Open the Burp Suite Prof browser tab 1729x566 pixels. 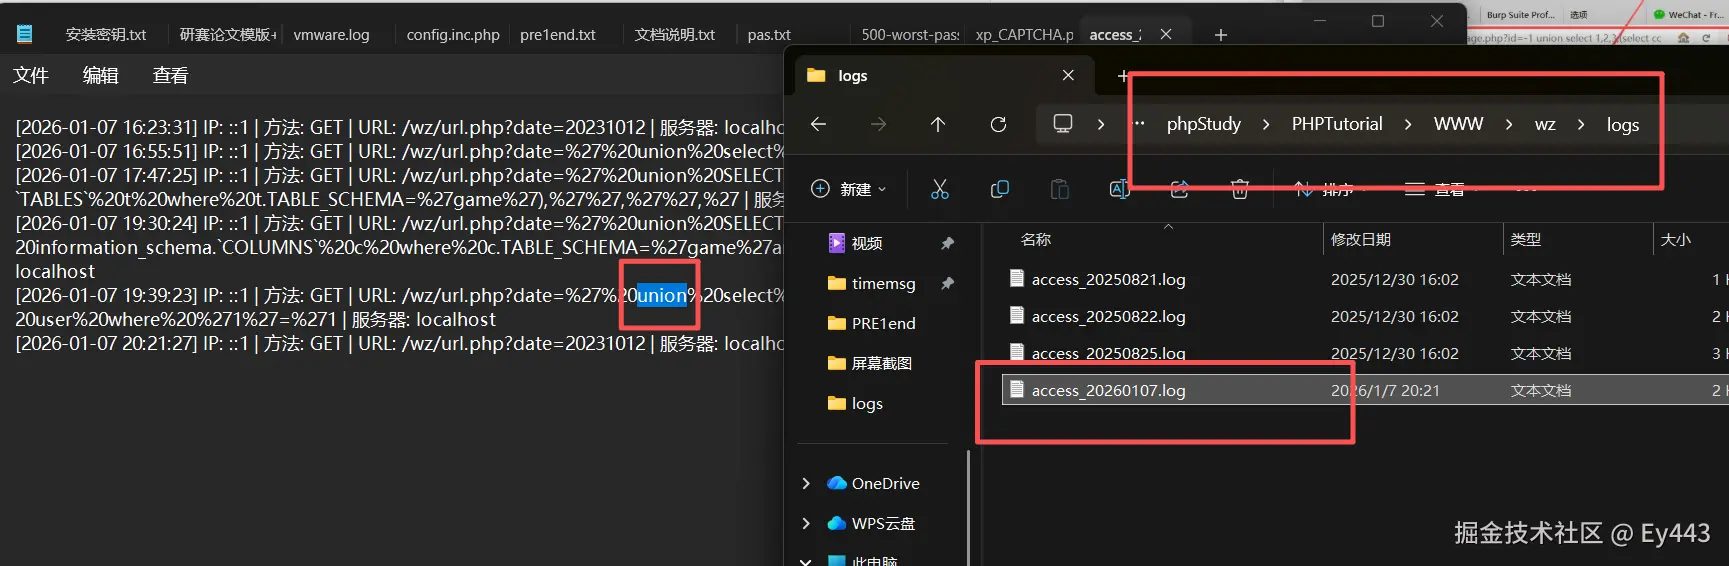(x=1520, y=15)
